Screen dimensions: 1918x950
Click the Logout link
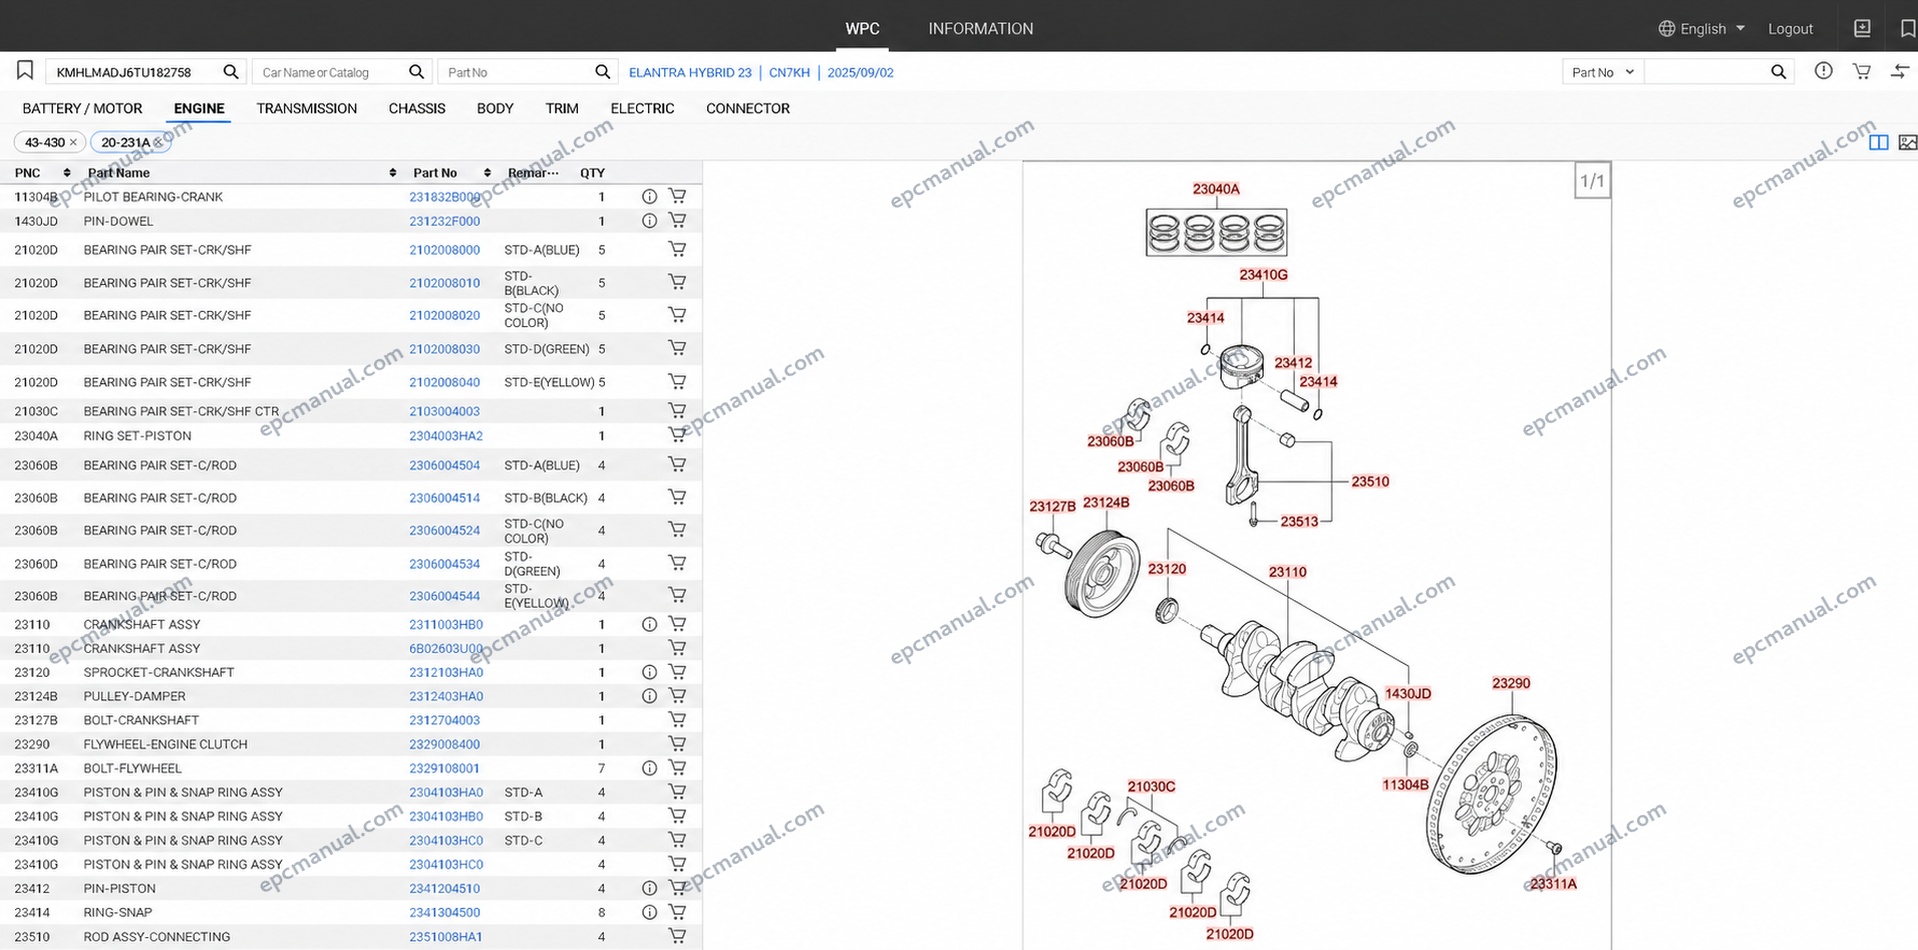[x=1790, y=29]
